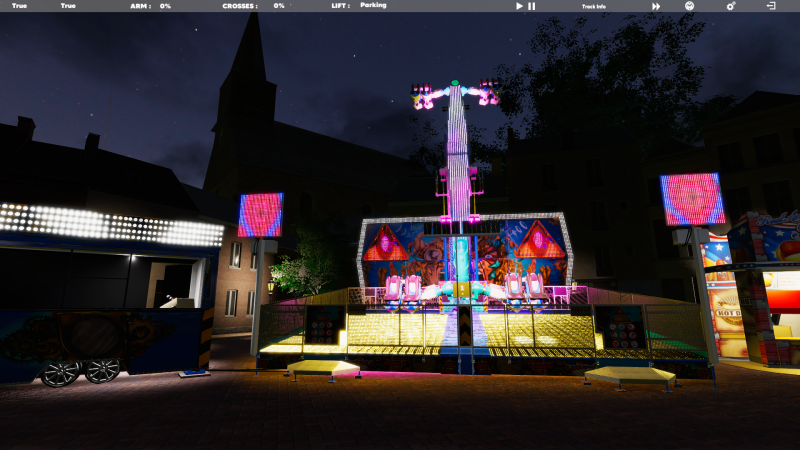Click the ARM label
This screenshot has width=800, height=450.
(x=140, y=6)
